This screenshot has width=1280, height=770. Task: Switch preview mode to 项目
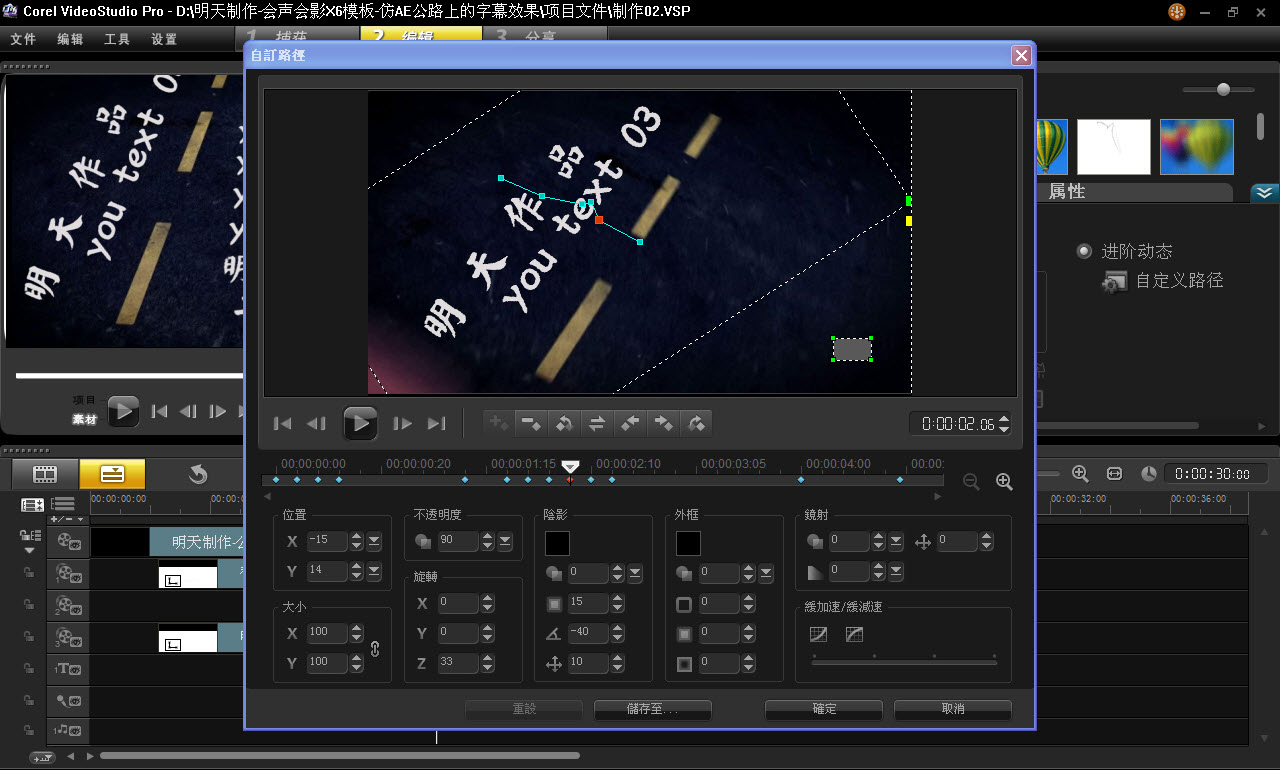pos(84,400)
